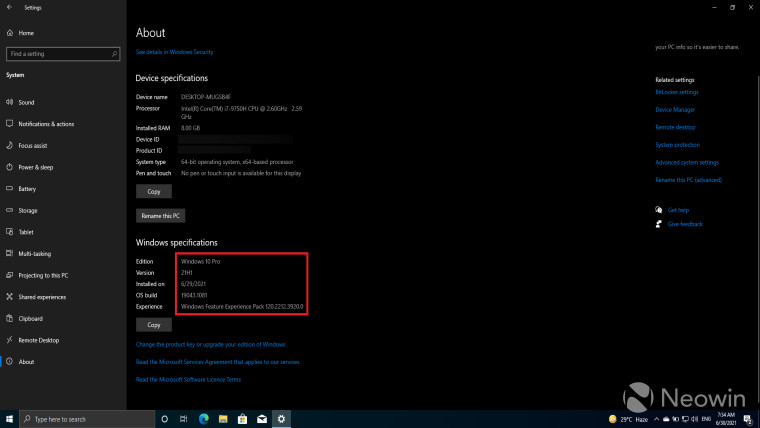Open Cortana circle on taskbar

click(164, 419)
